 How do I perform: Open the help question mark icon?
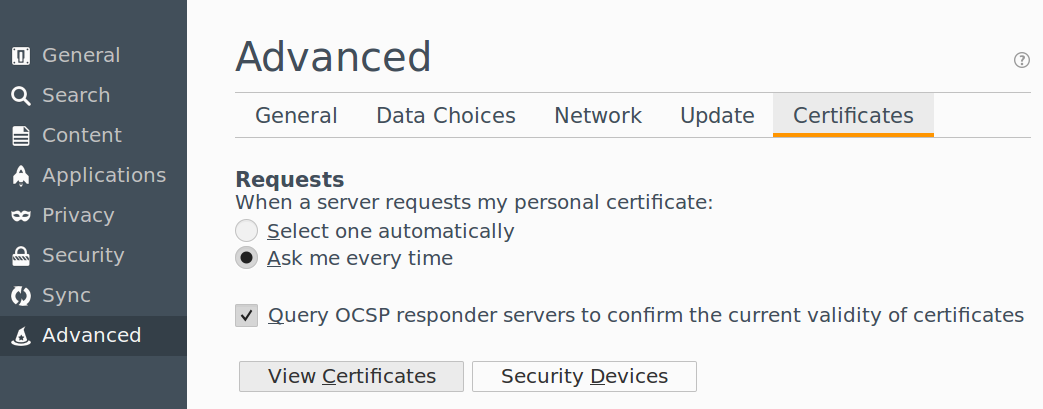[x=1022, y=60]
